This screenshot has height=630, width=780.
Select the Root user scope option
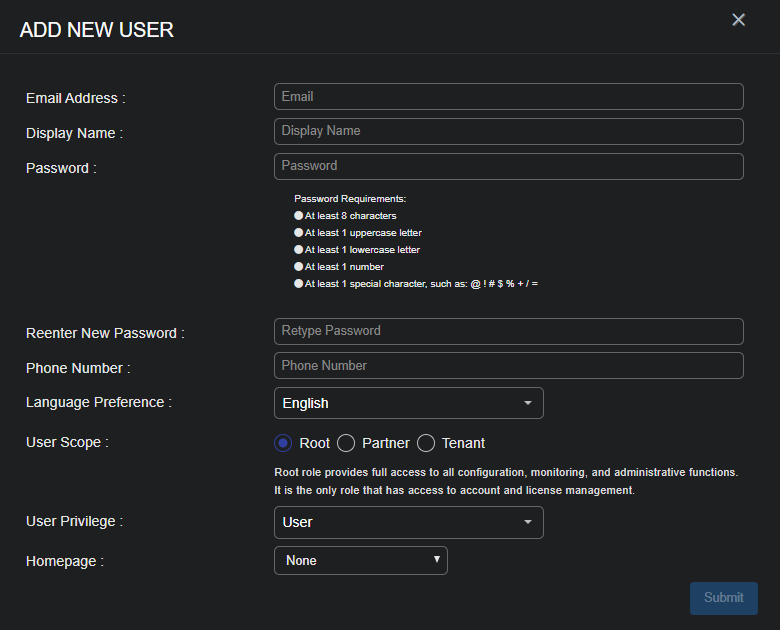pyautogui.click(x=283, y=443)
